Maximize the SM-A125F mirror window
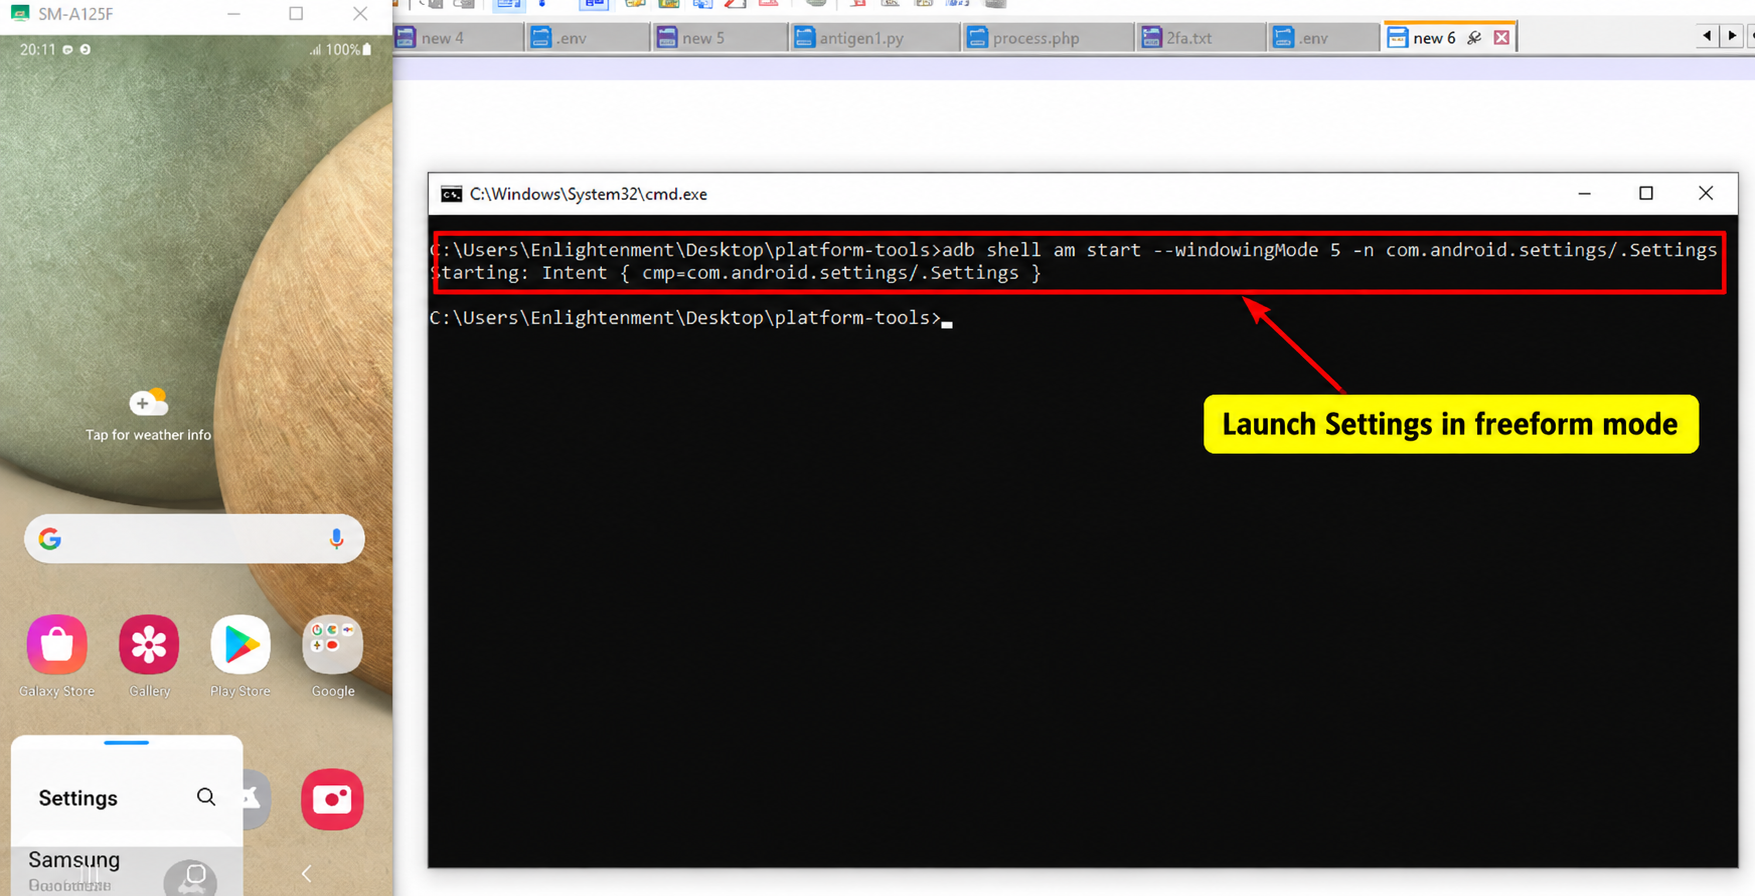 tap(296, 13)
